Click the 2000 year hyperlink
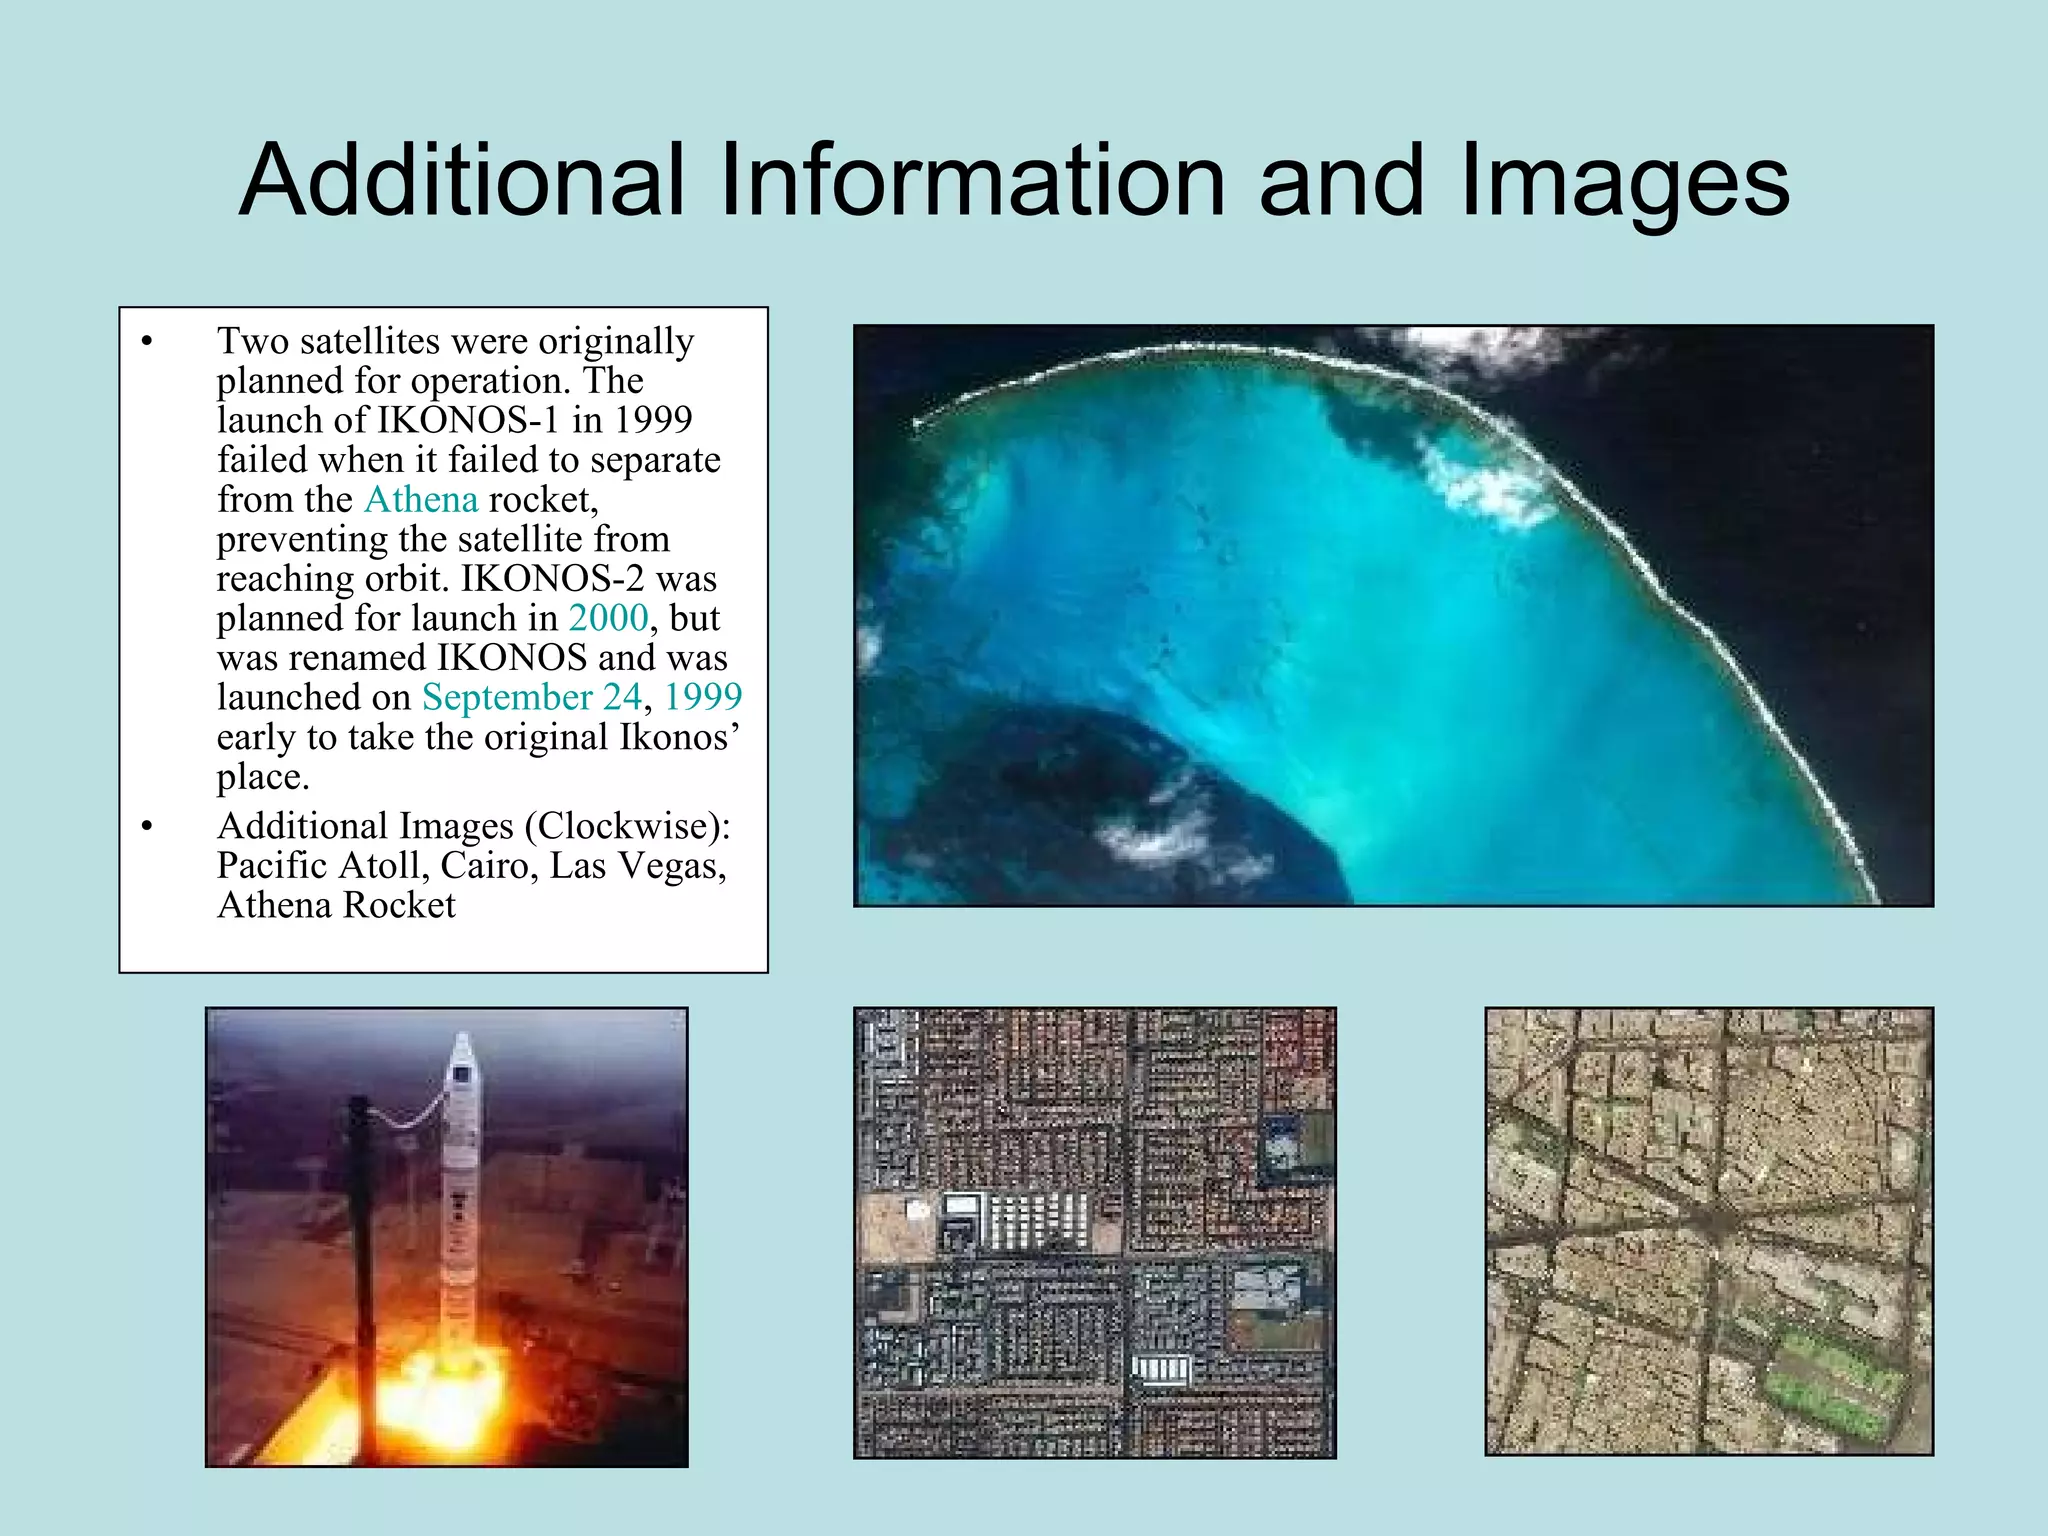The image size is (2048, 1536). click(x=608, y=618)
